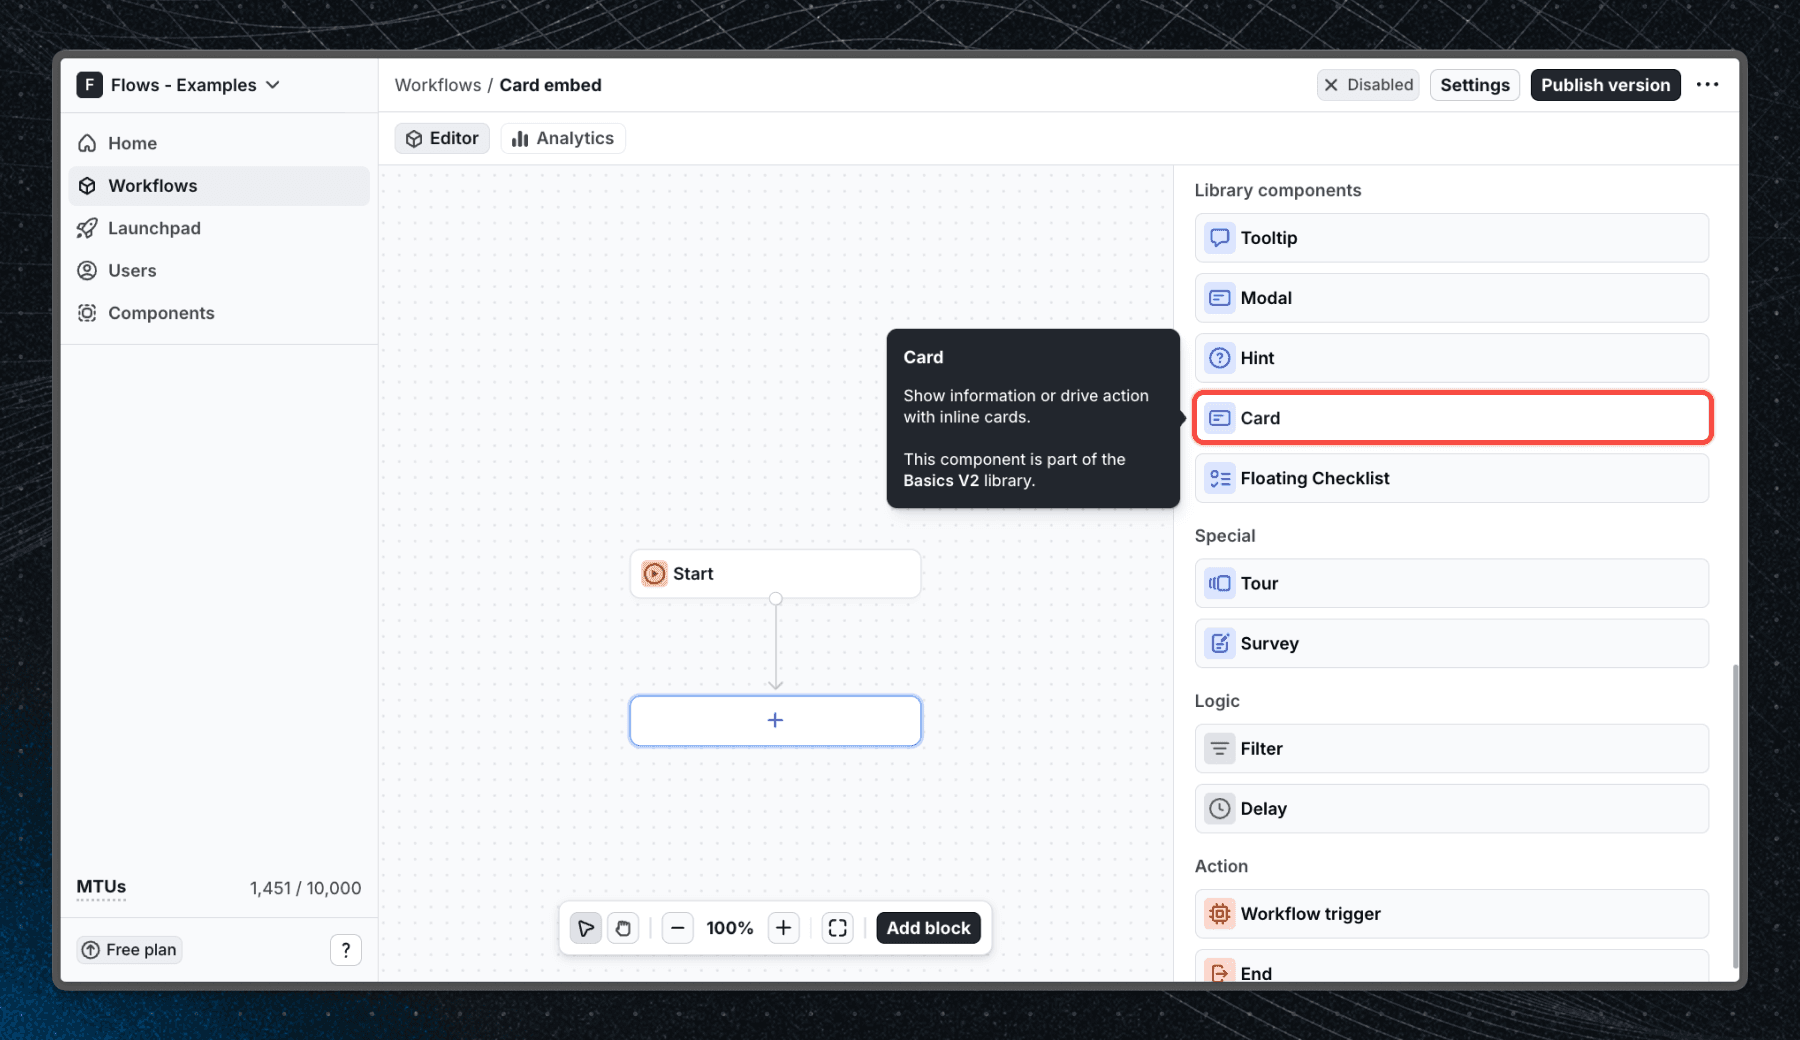Viewport: 1800px width, 1040px height.
Task: Click the fit-to-screen icon near the zoom controls
Action: (837, 928)
